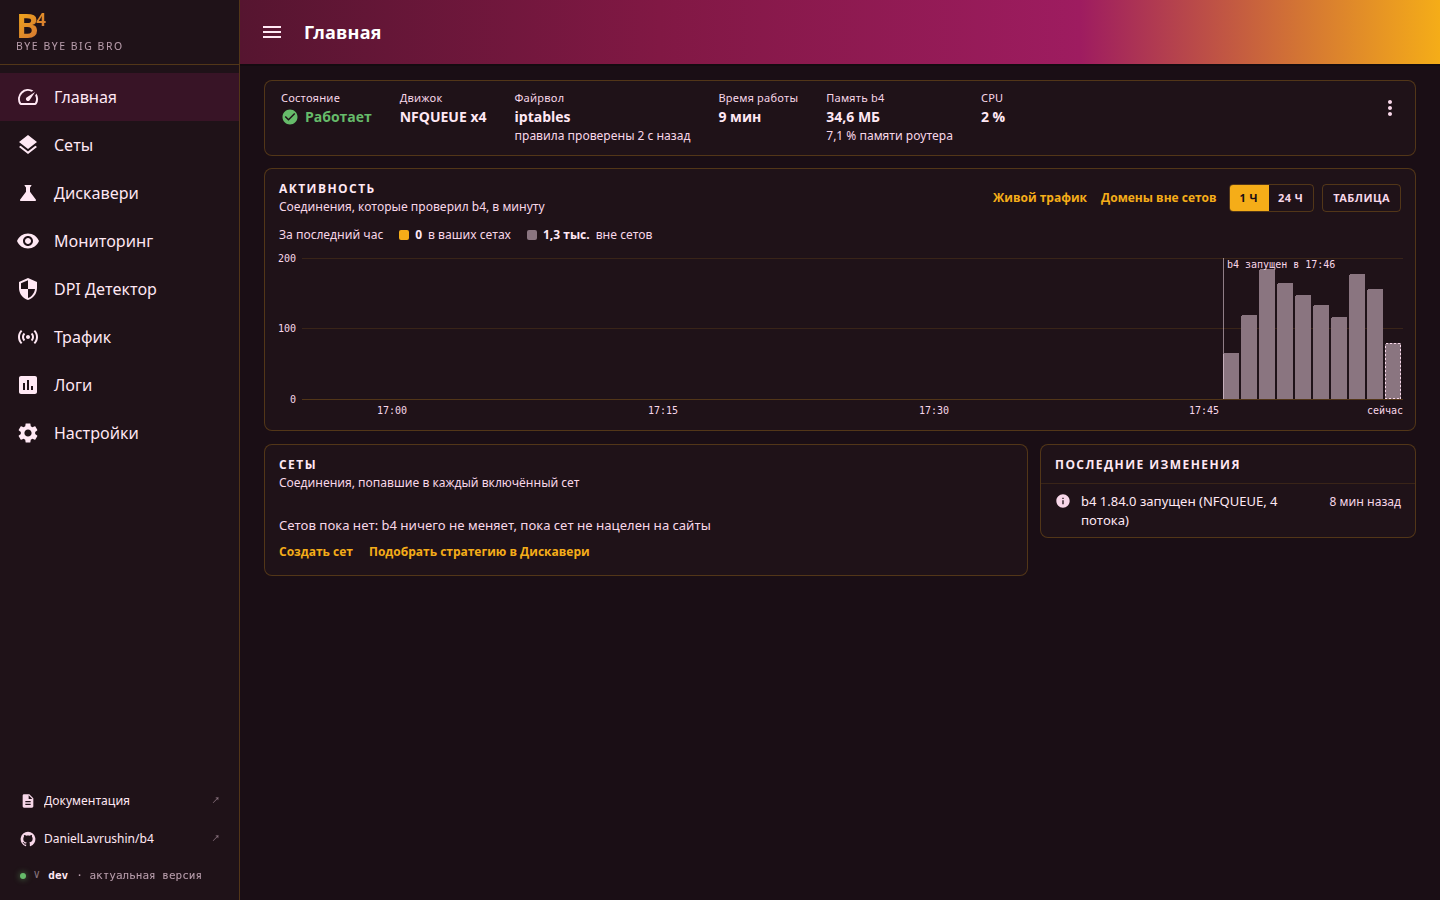1440x900 pixels.
Task: Open the Документация link text
Action: click(x=87, y=801)
